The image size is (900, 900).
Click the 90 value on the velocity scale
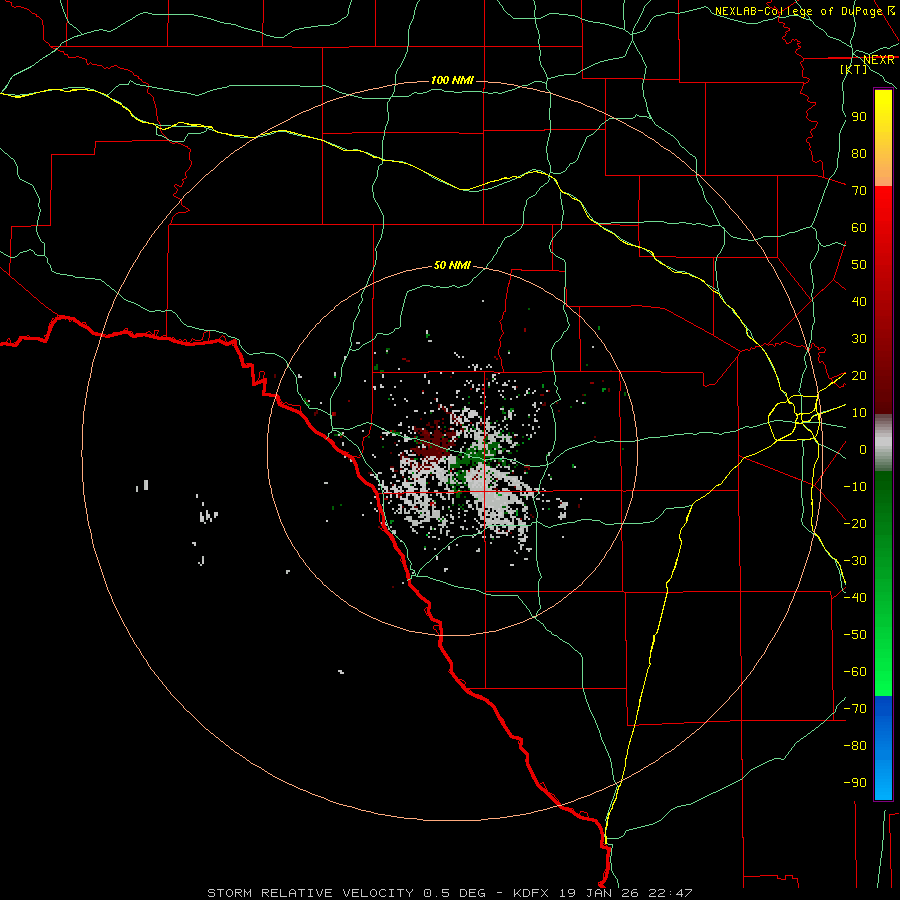859,117
